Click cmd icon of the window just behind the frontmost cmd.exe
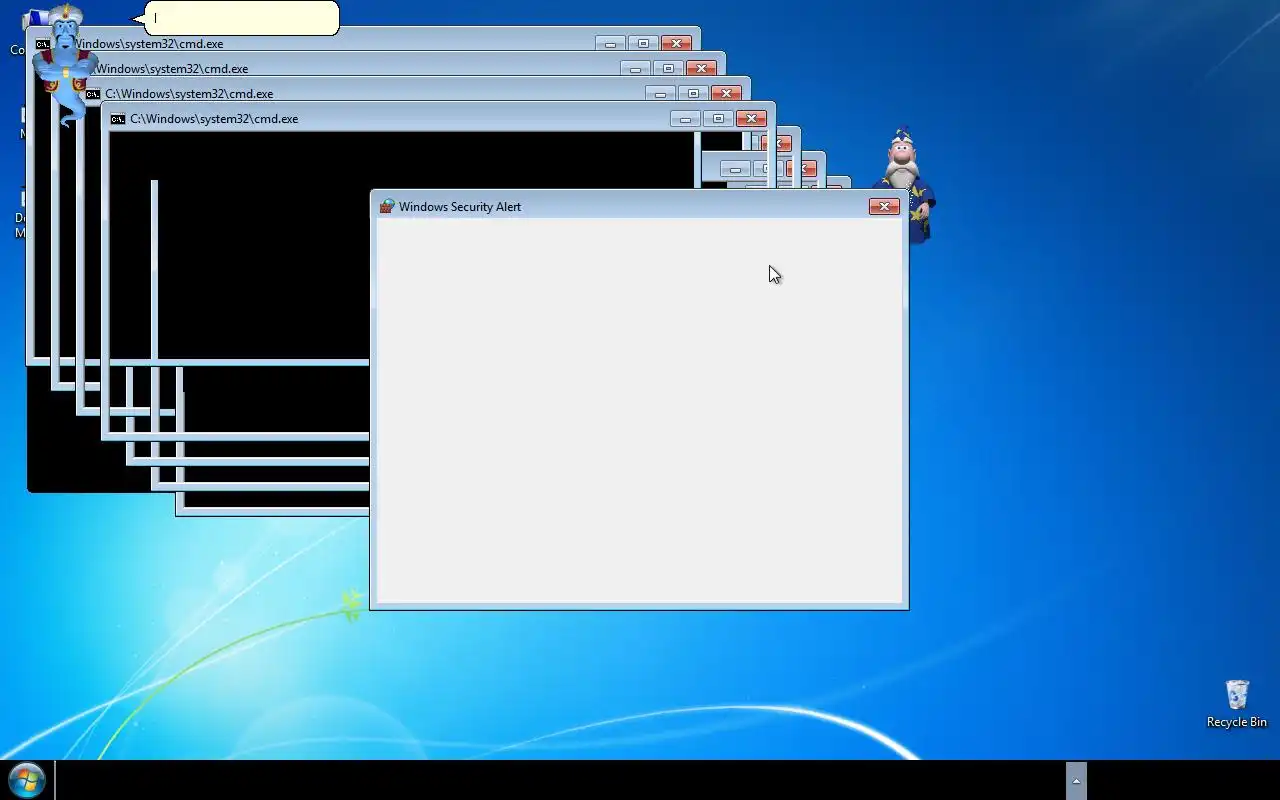The image size is (1280, 800). [93, 94]
